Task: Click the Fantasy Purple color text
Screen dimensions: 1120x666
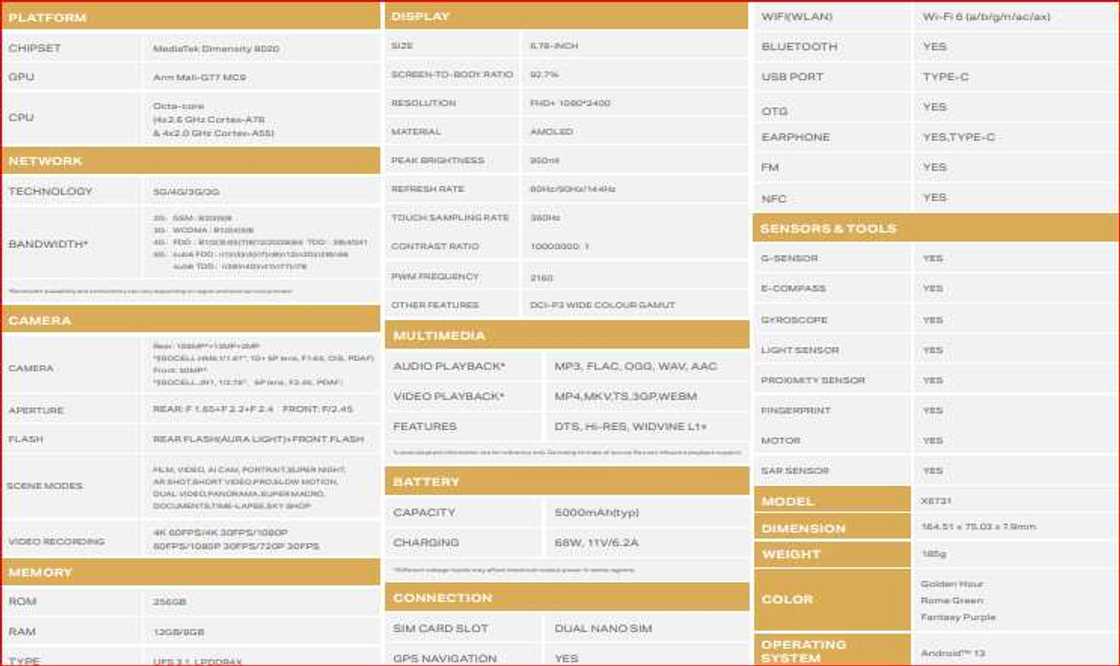Action: click(958, 618)
